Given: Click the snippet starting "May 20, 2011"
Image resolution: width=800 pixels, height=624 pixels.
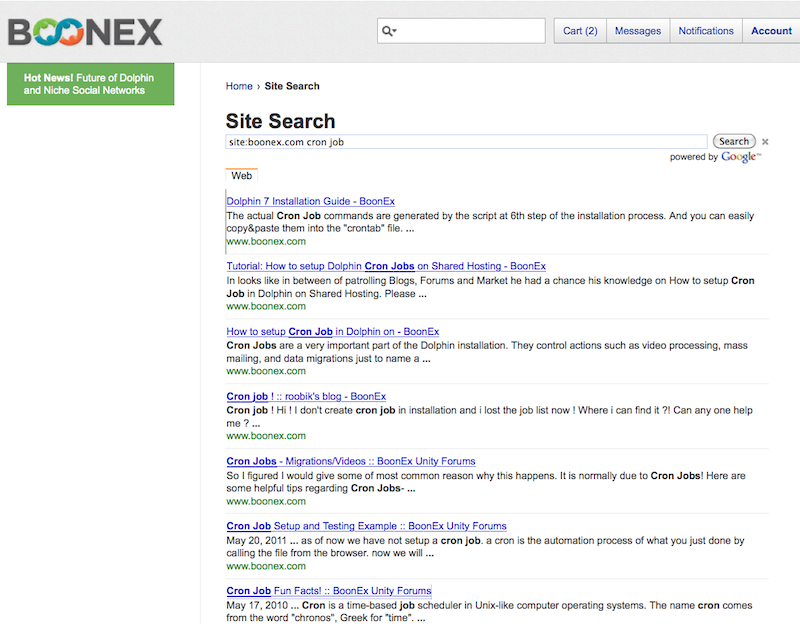Looking at the screenshot, I should tap(485, 546).
